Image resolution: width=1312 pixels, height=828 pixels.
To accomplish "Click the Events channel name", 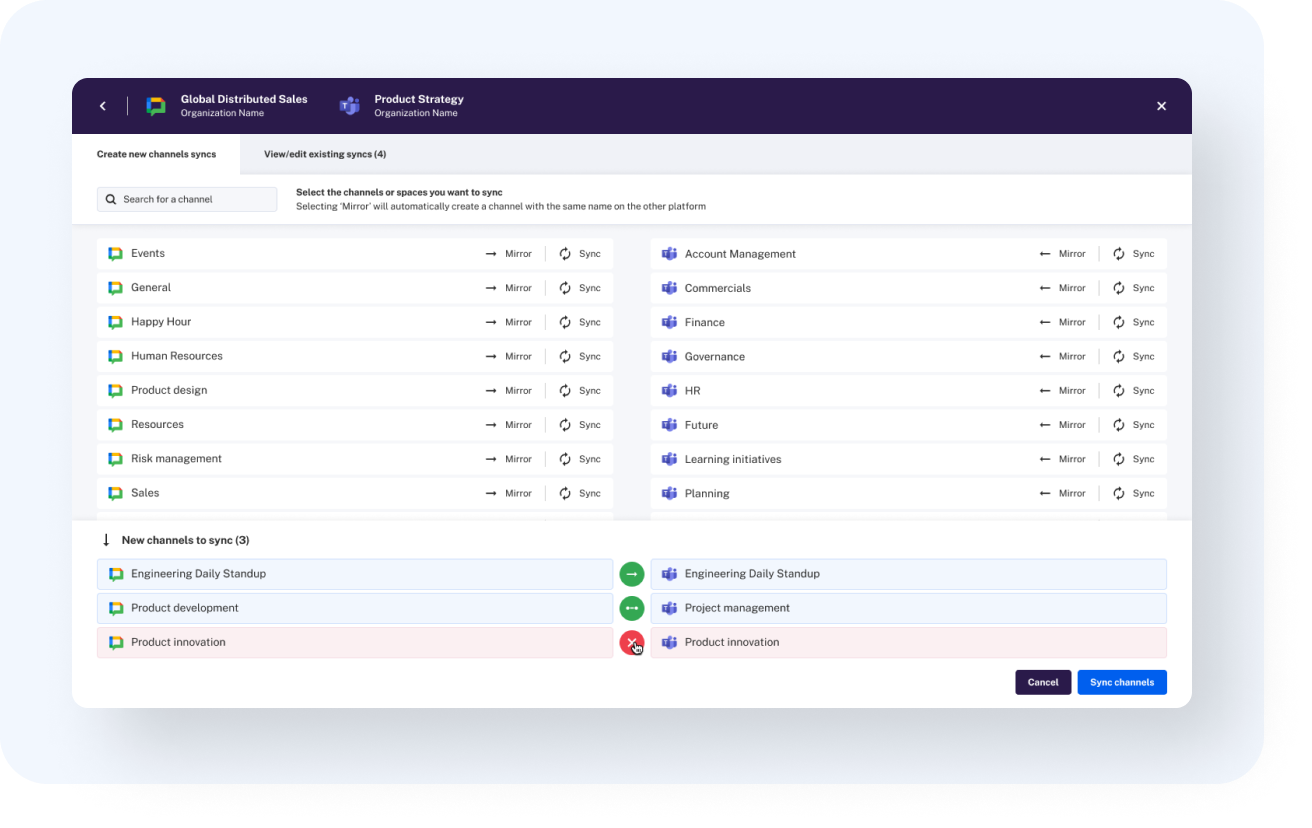I will pos(148,254).
